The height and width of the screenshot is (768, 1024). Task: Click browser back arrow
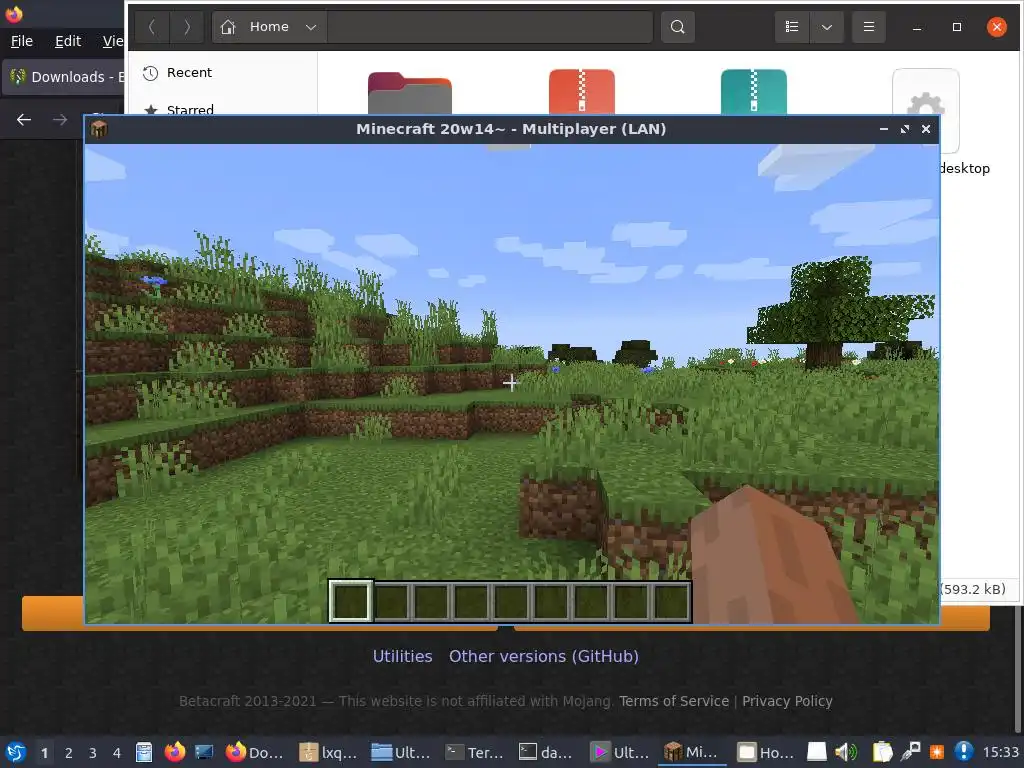(24, 120)
